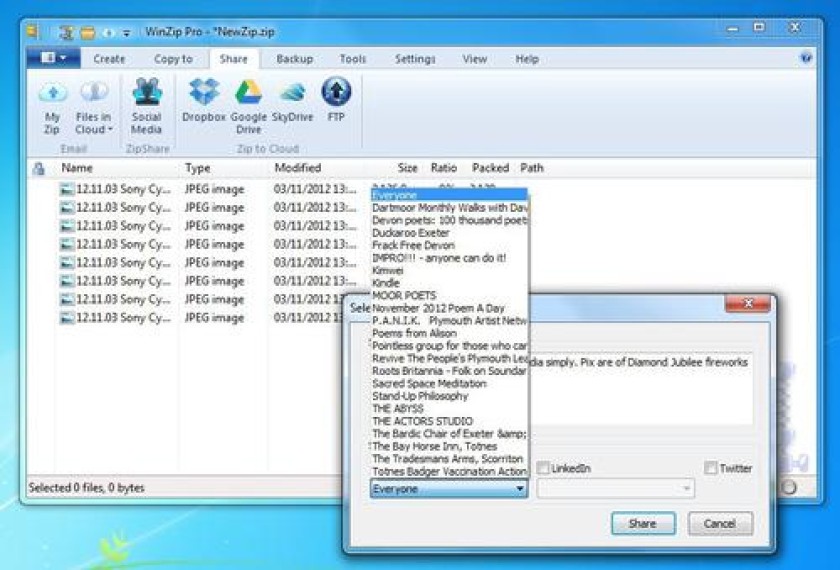This screenshot has width=840, height=570.
Task: Open the Tools tab
Action: [352, 59]
